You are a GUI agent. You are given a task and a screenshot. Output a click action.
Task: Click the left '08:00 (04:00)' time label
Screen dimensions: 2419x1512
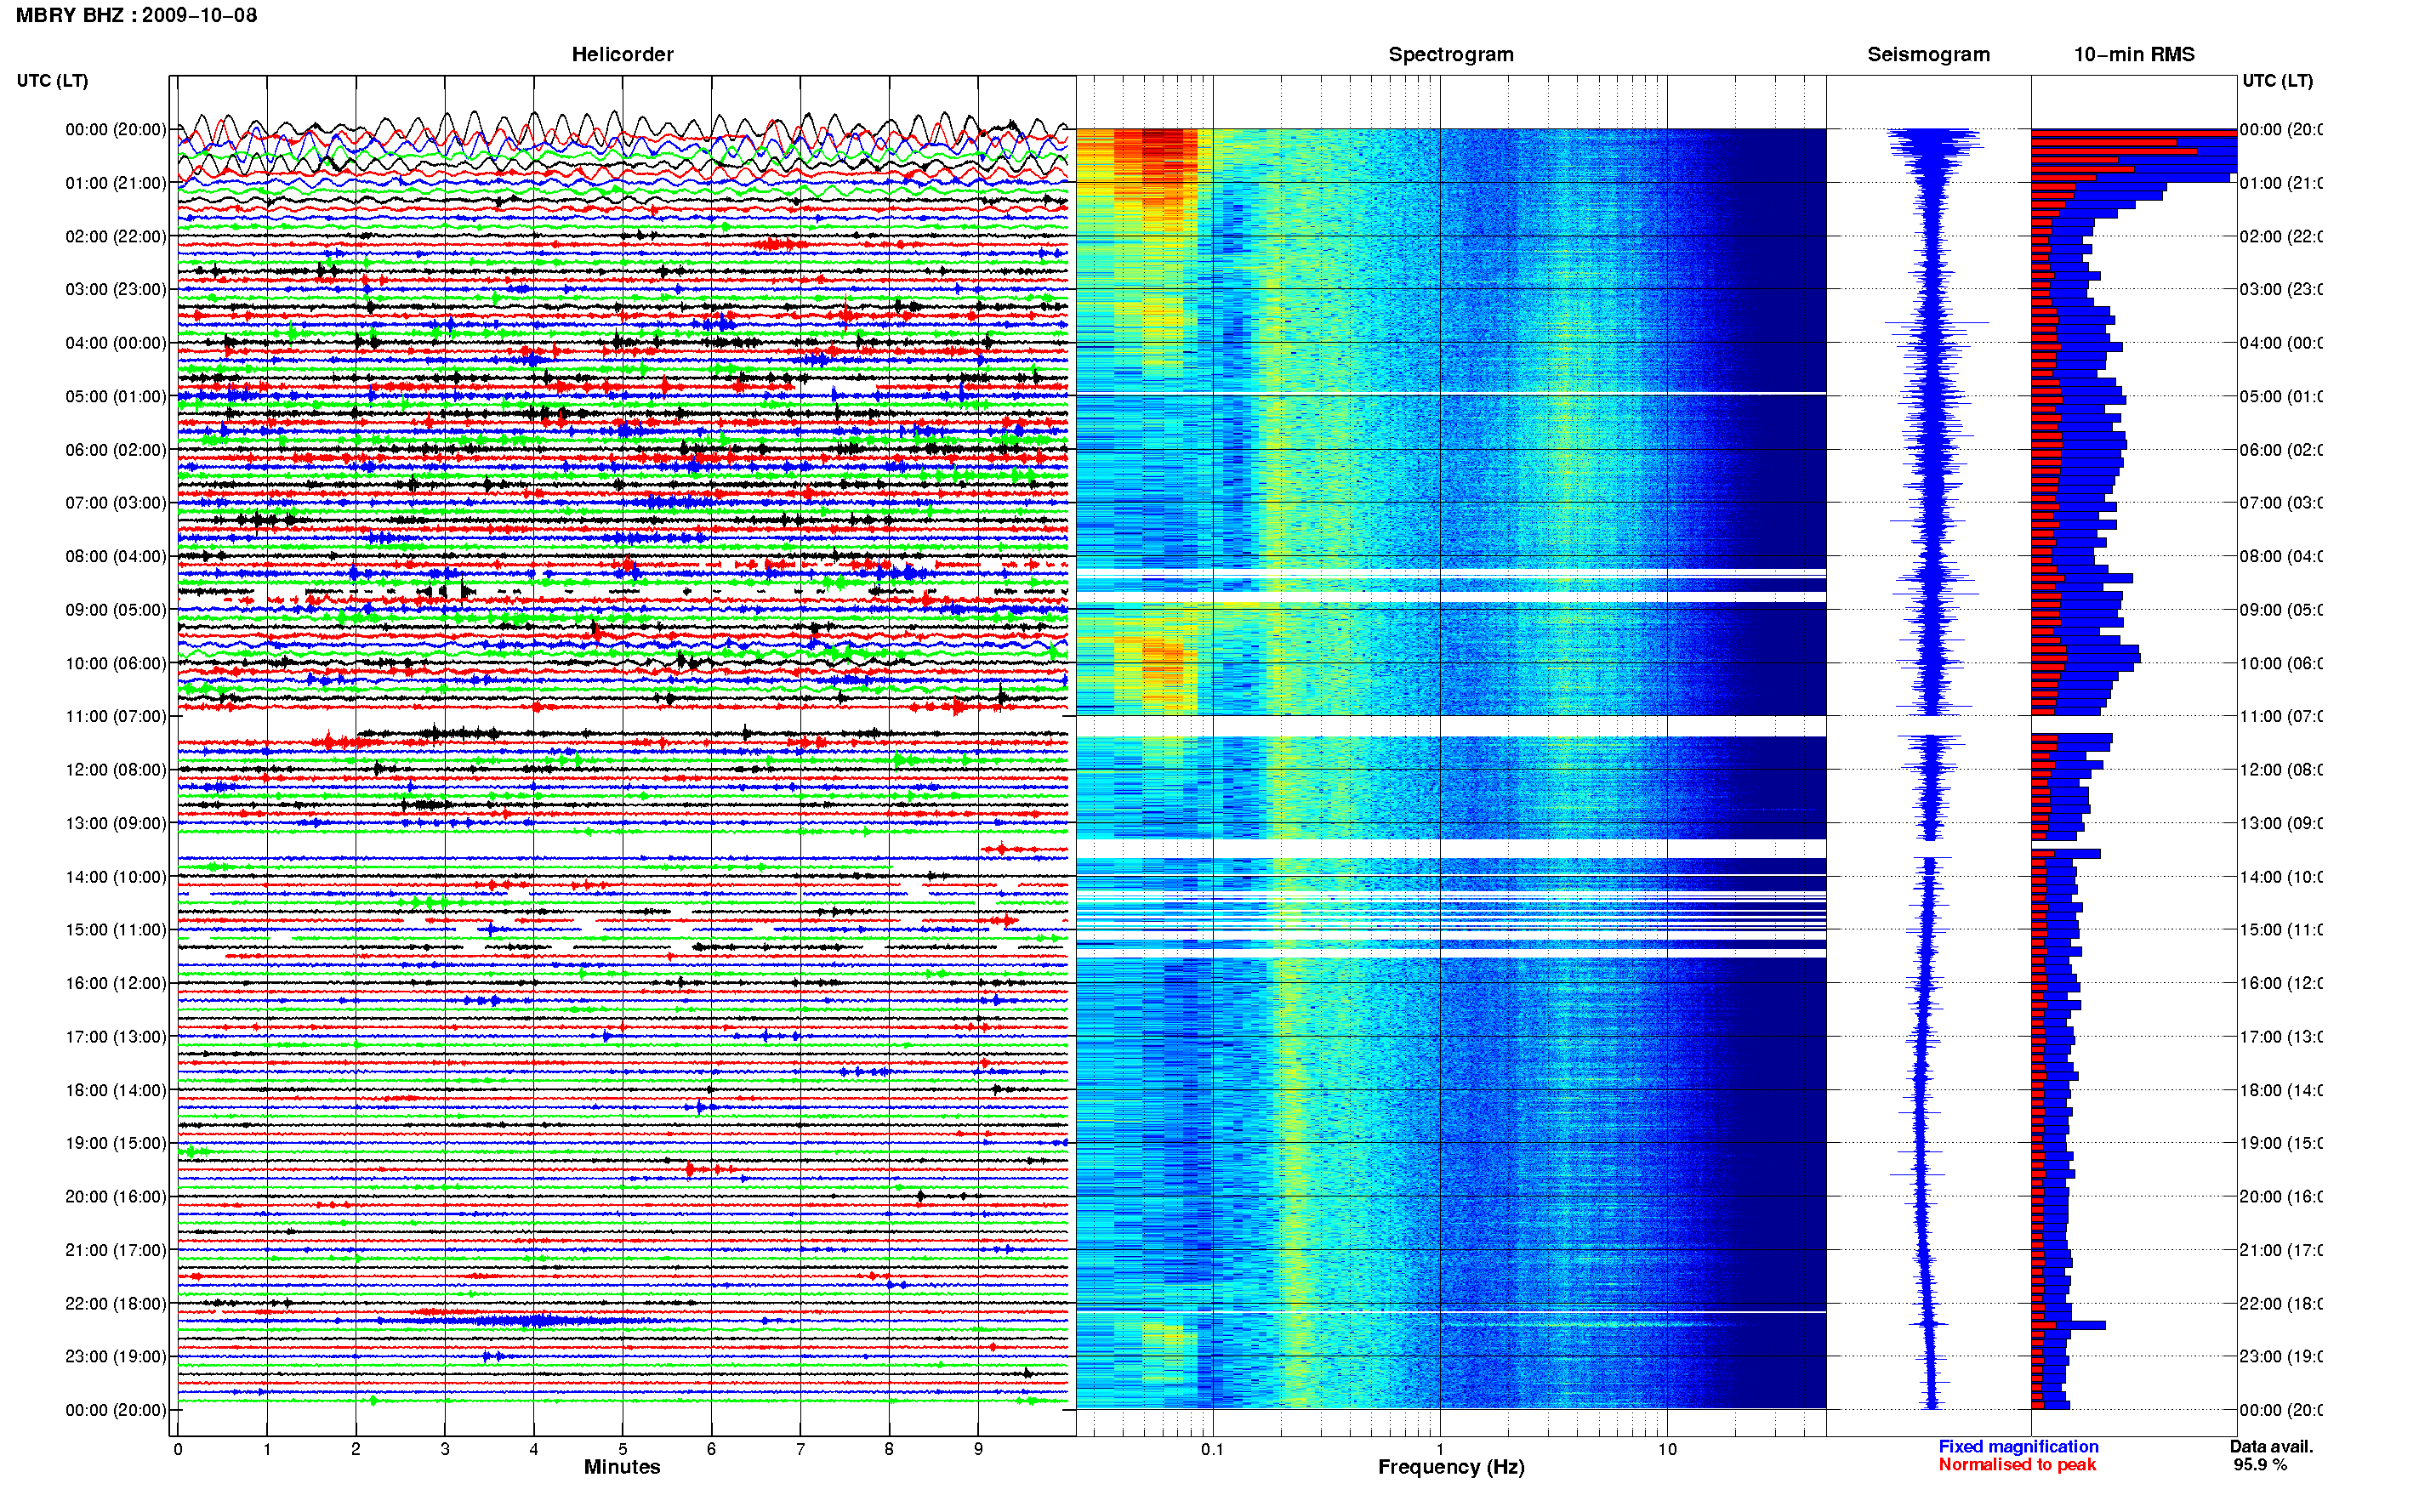pos(116,556)
